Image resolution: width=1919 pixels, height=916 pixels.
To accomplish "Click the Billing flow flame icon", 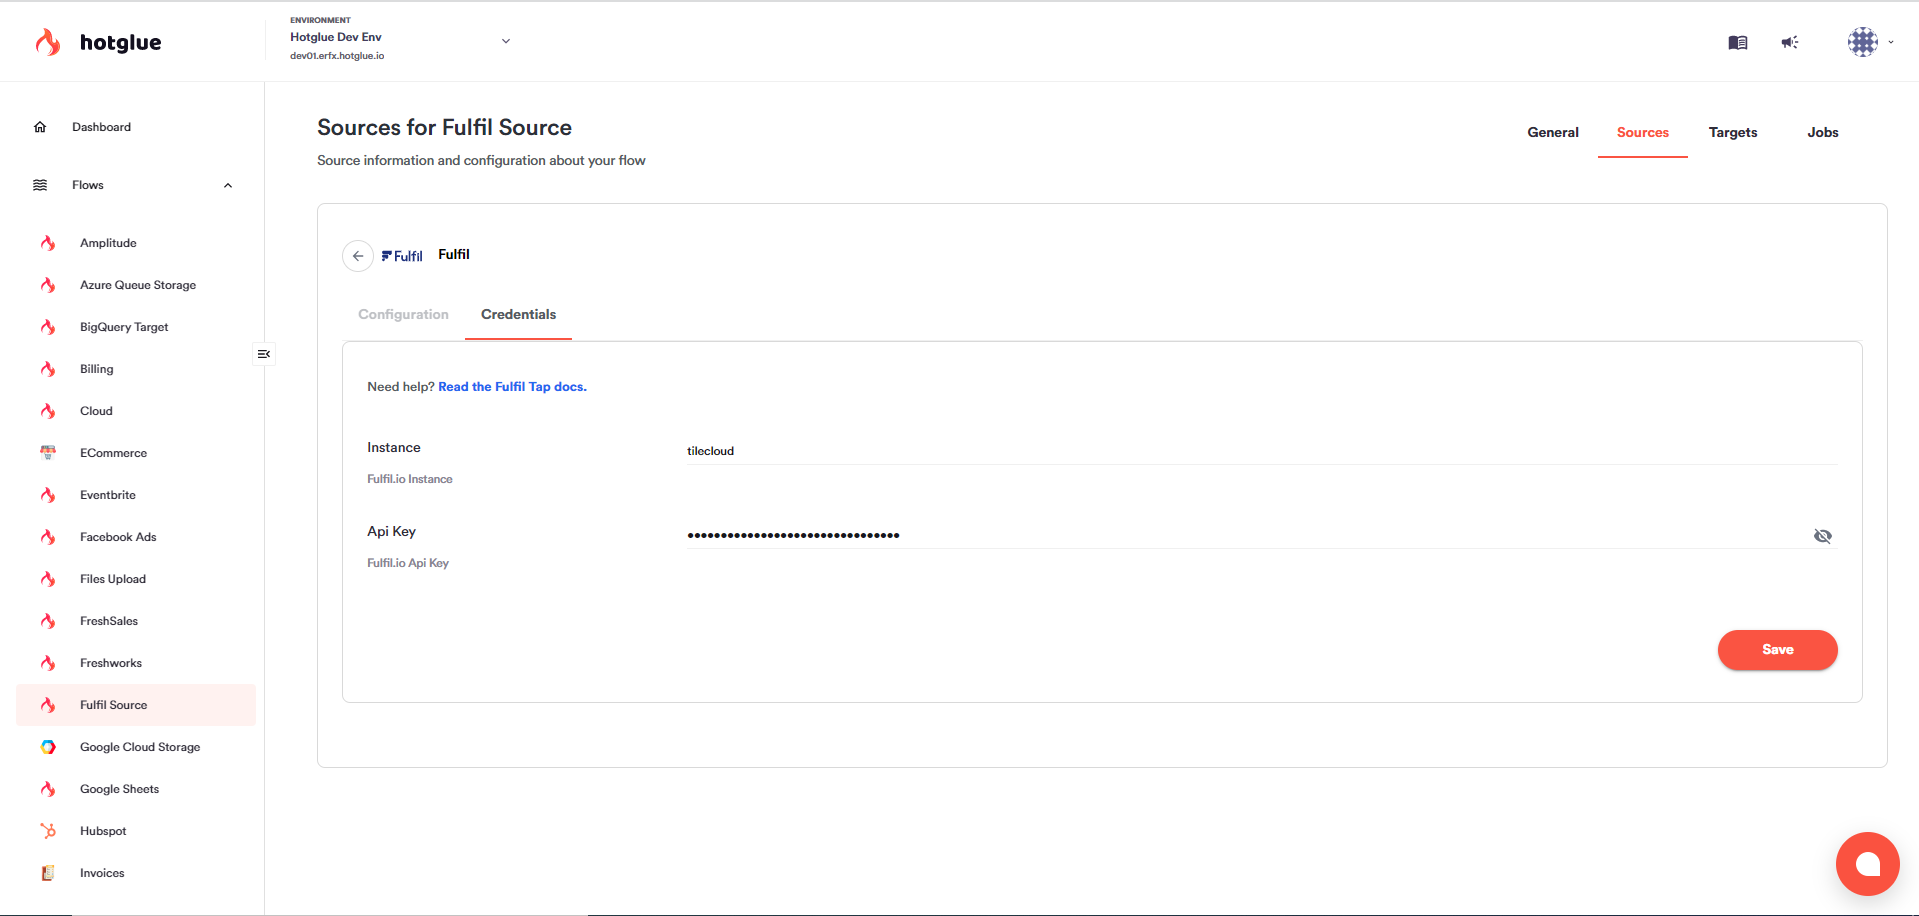I will coord(48,369).
